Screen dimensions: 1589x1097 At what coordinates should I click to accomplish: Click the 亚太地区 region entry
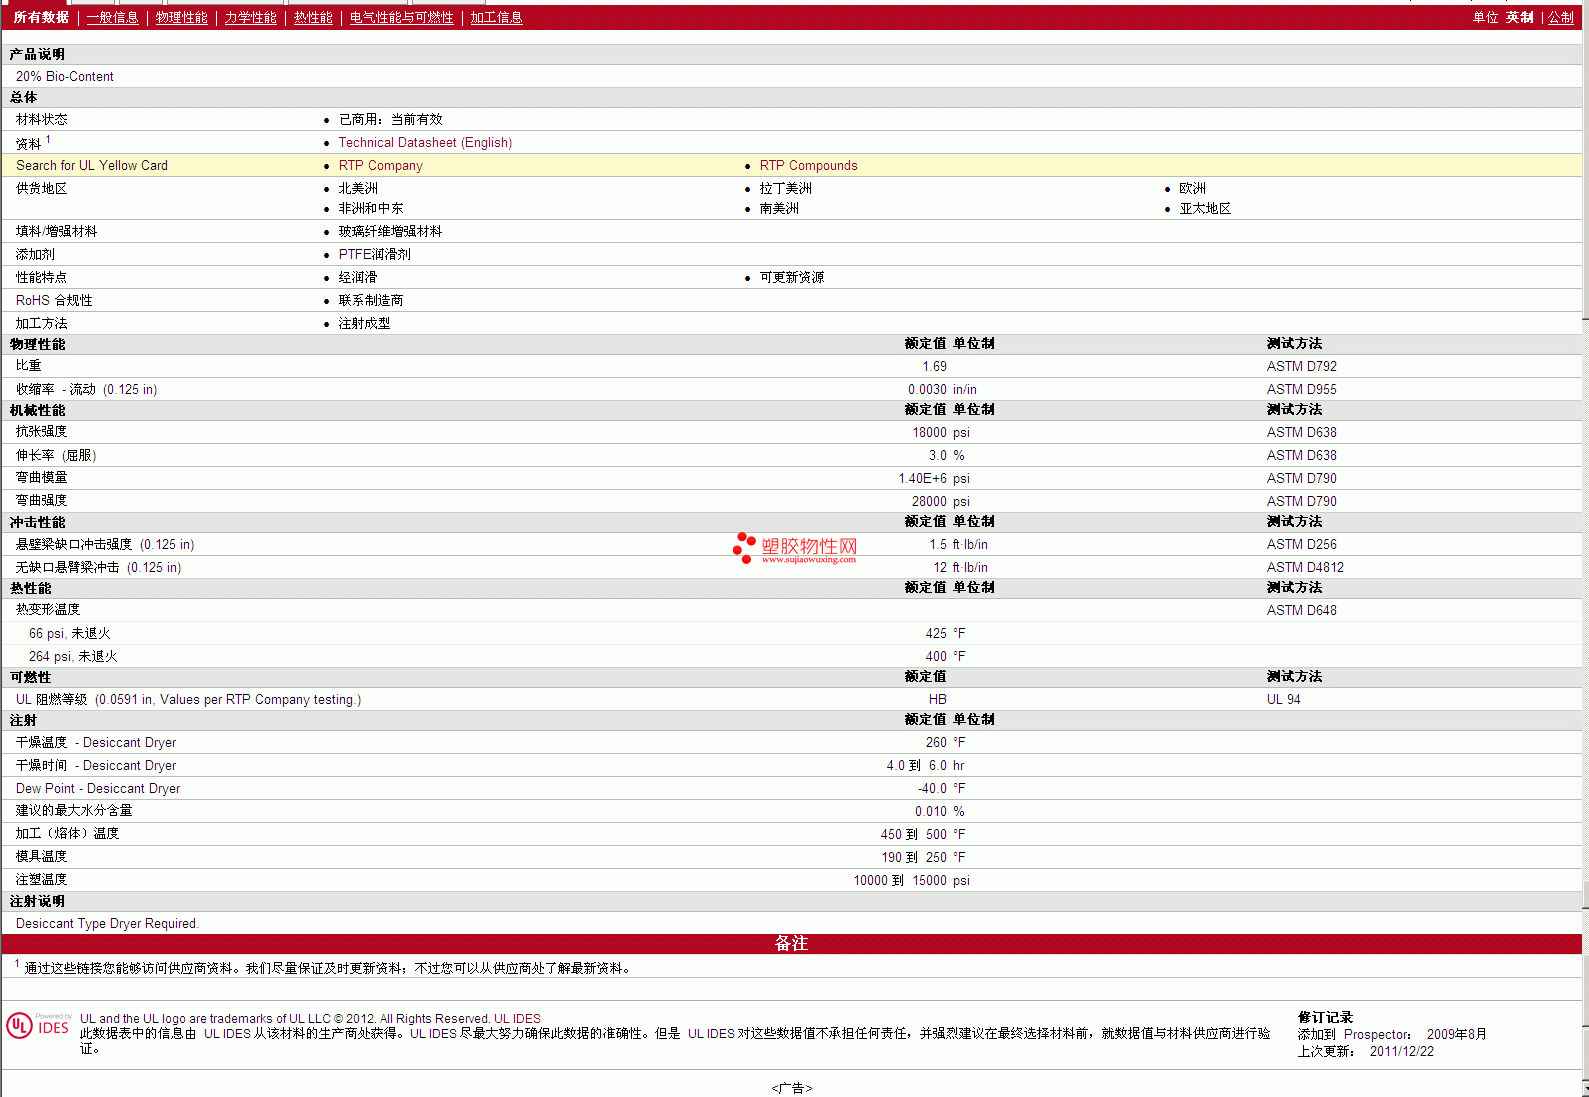point(1205,208)
